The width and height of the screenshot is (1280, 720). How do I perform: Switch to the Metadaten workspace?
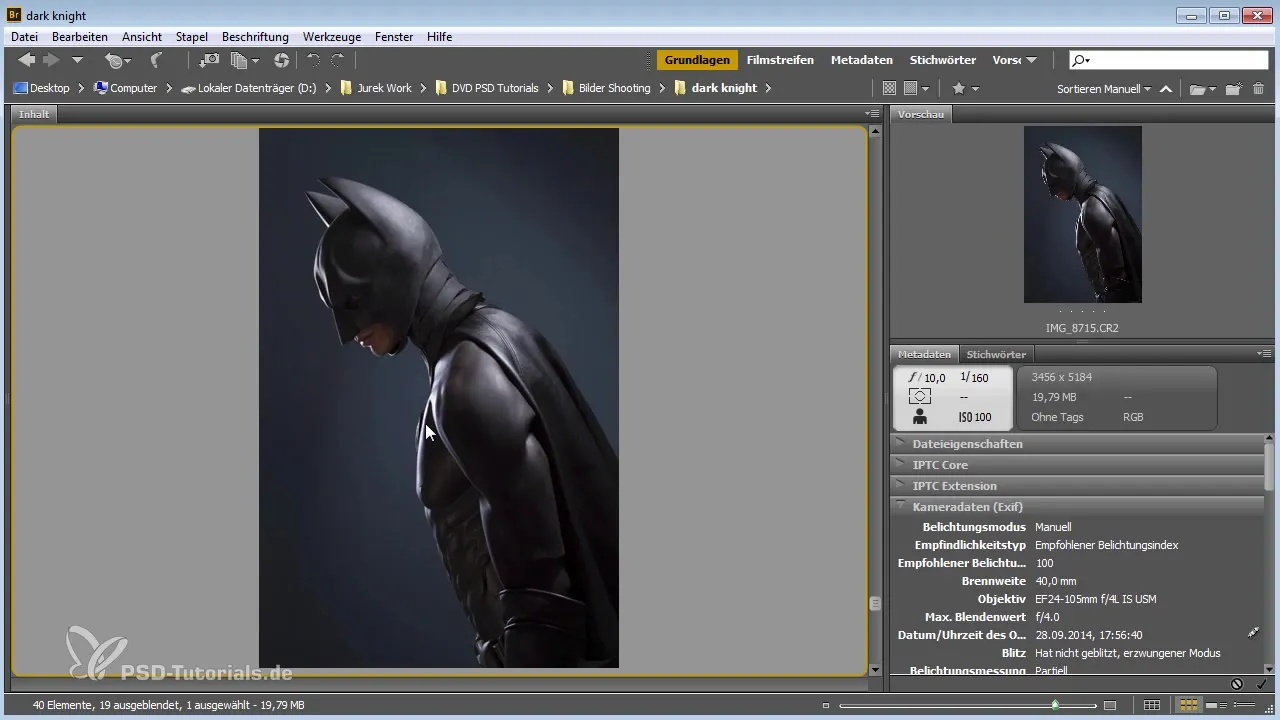861,60
